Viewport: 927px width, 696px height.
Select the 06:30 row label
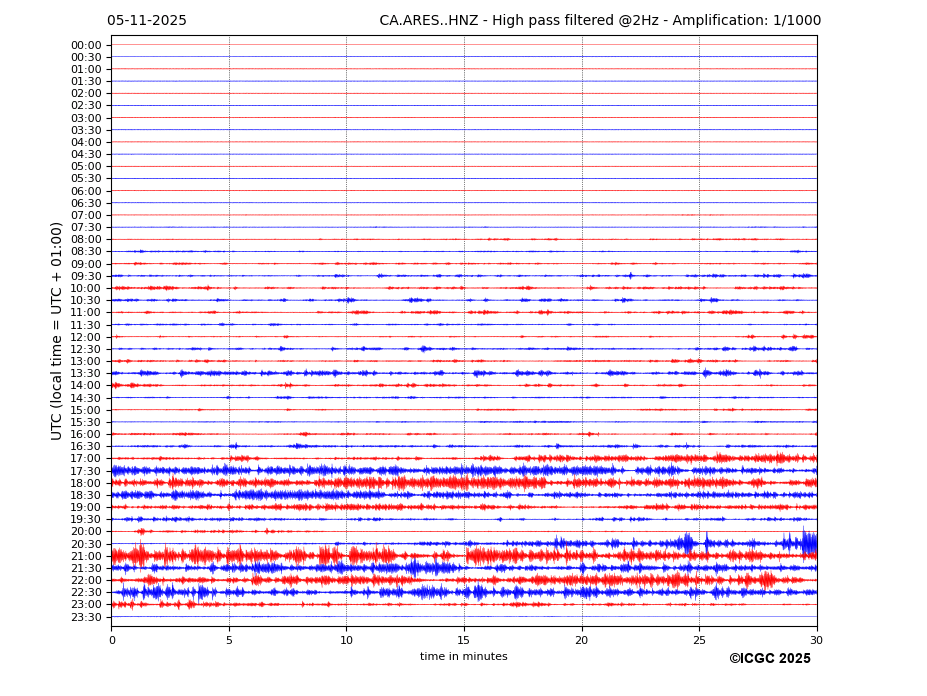(86, 203)
